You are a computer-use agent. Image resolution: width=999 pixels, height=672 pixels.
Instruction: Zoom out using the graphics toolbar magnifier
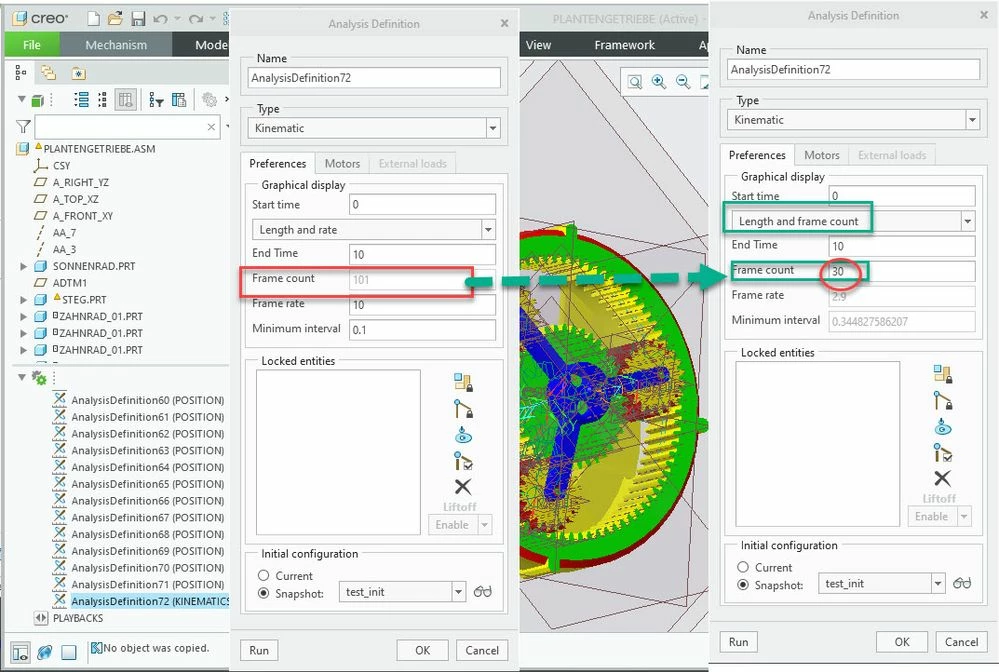[x=683, y=82]
